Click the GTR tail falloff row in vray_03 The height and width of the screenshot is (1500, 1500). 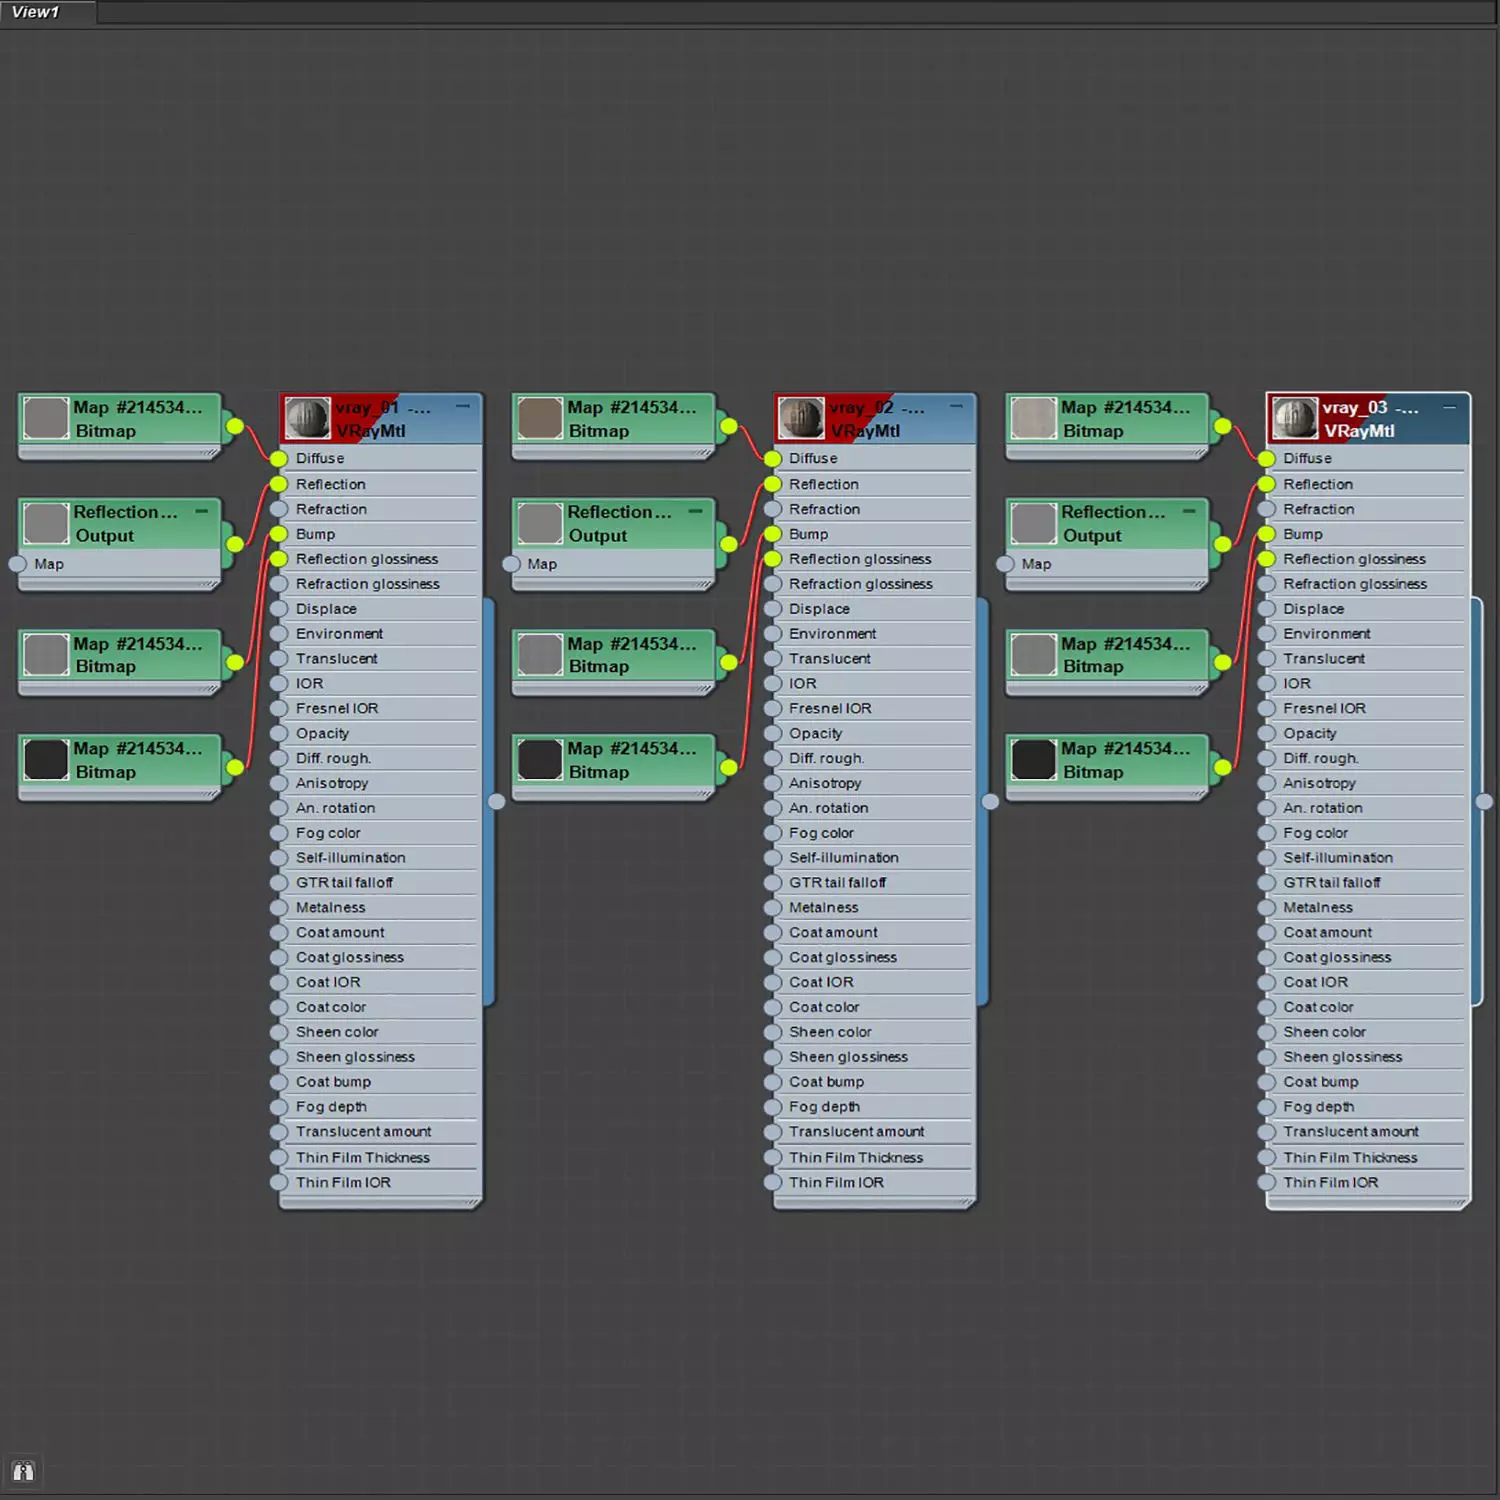1367,883
